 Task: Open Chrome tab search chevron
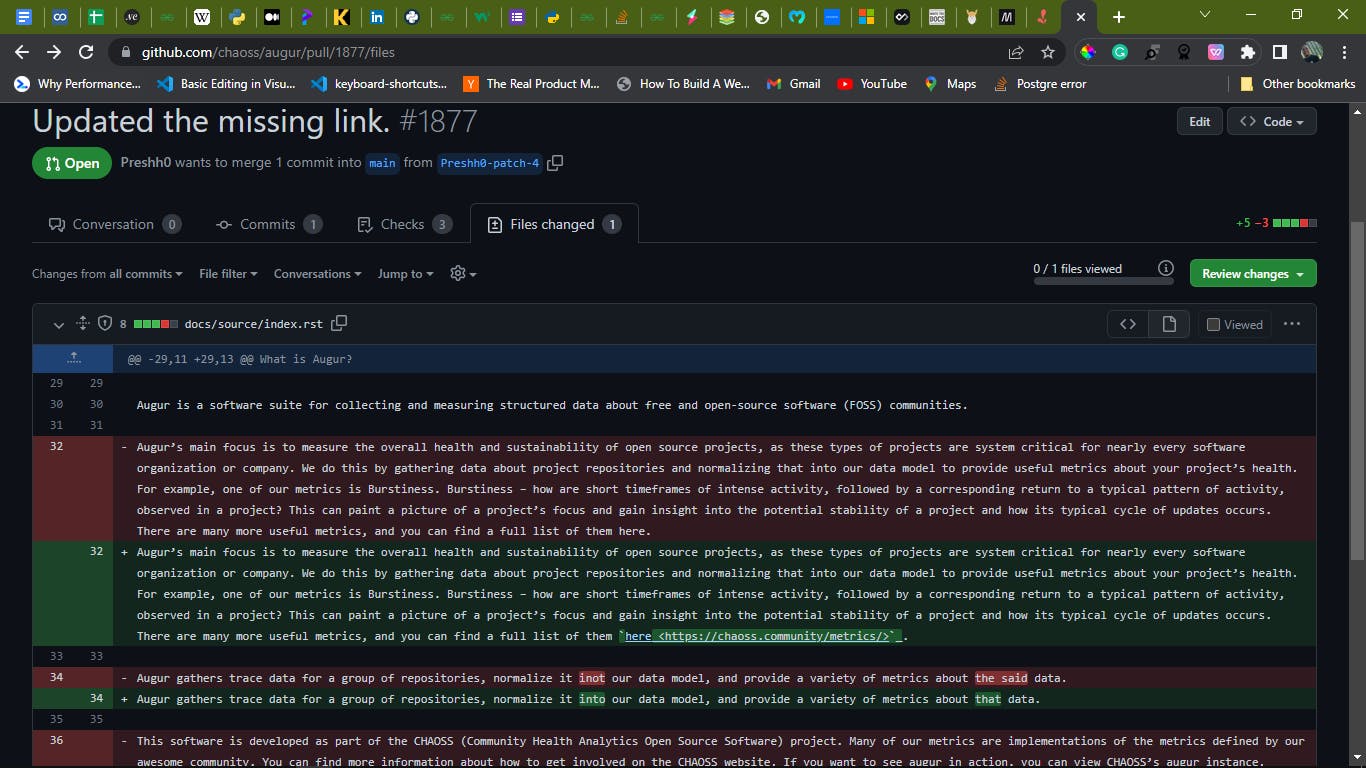(1204, 15)
